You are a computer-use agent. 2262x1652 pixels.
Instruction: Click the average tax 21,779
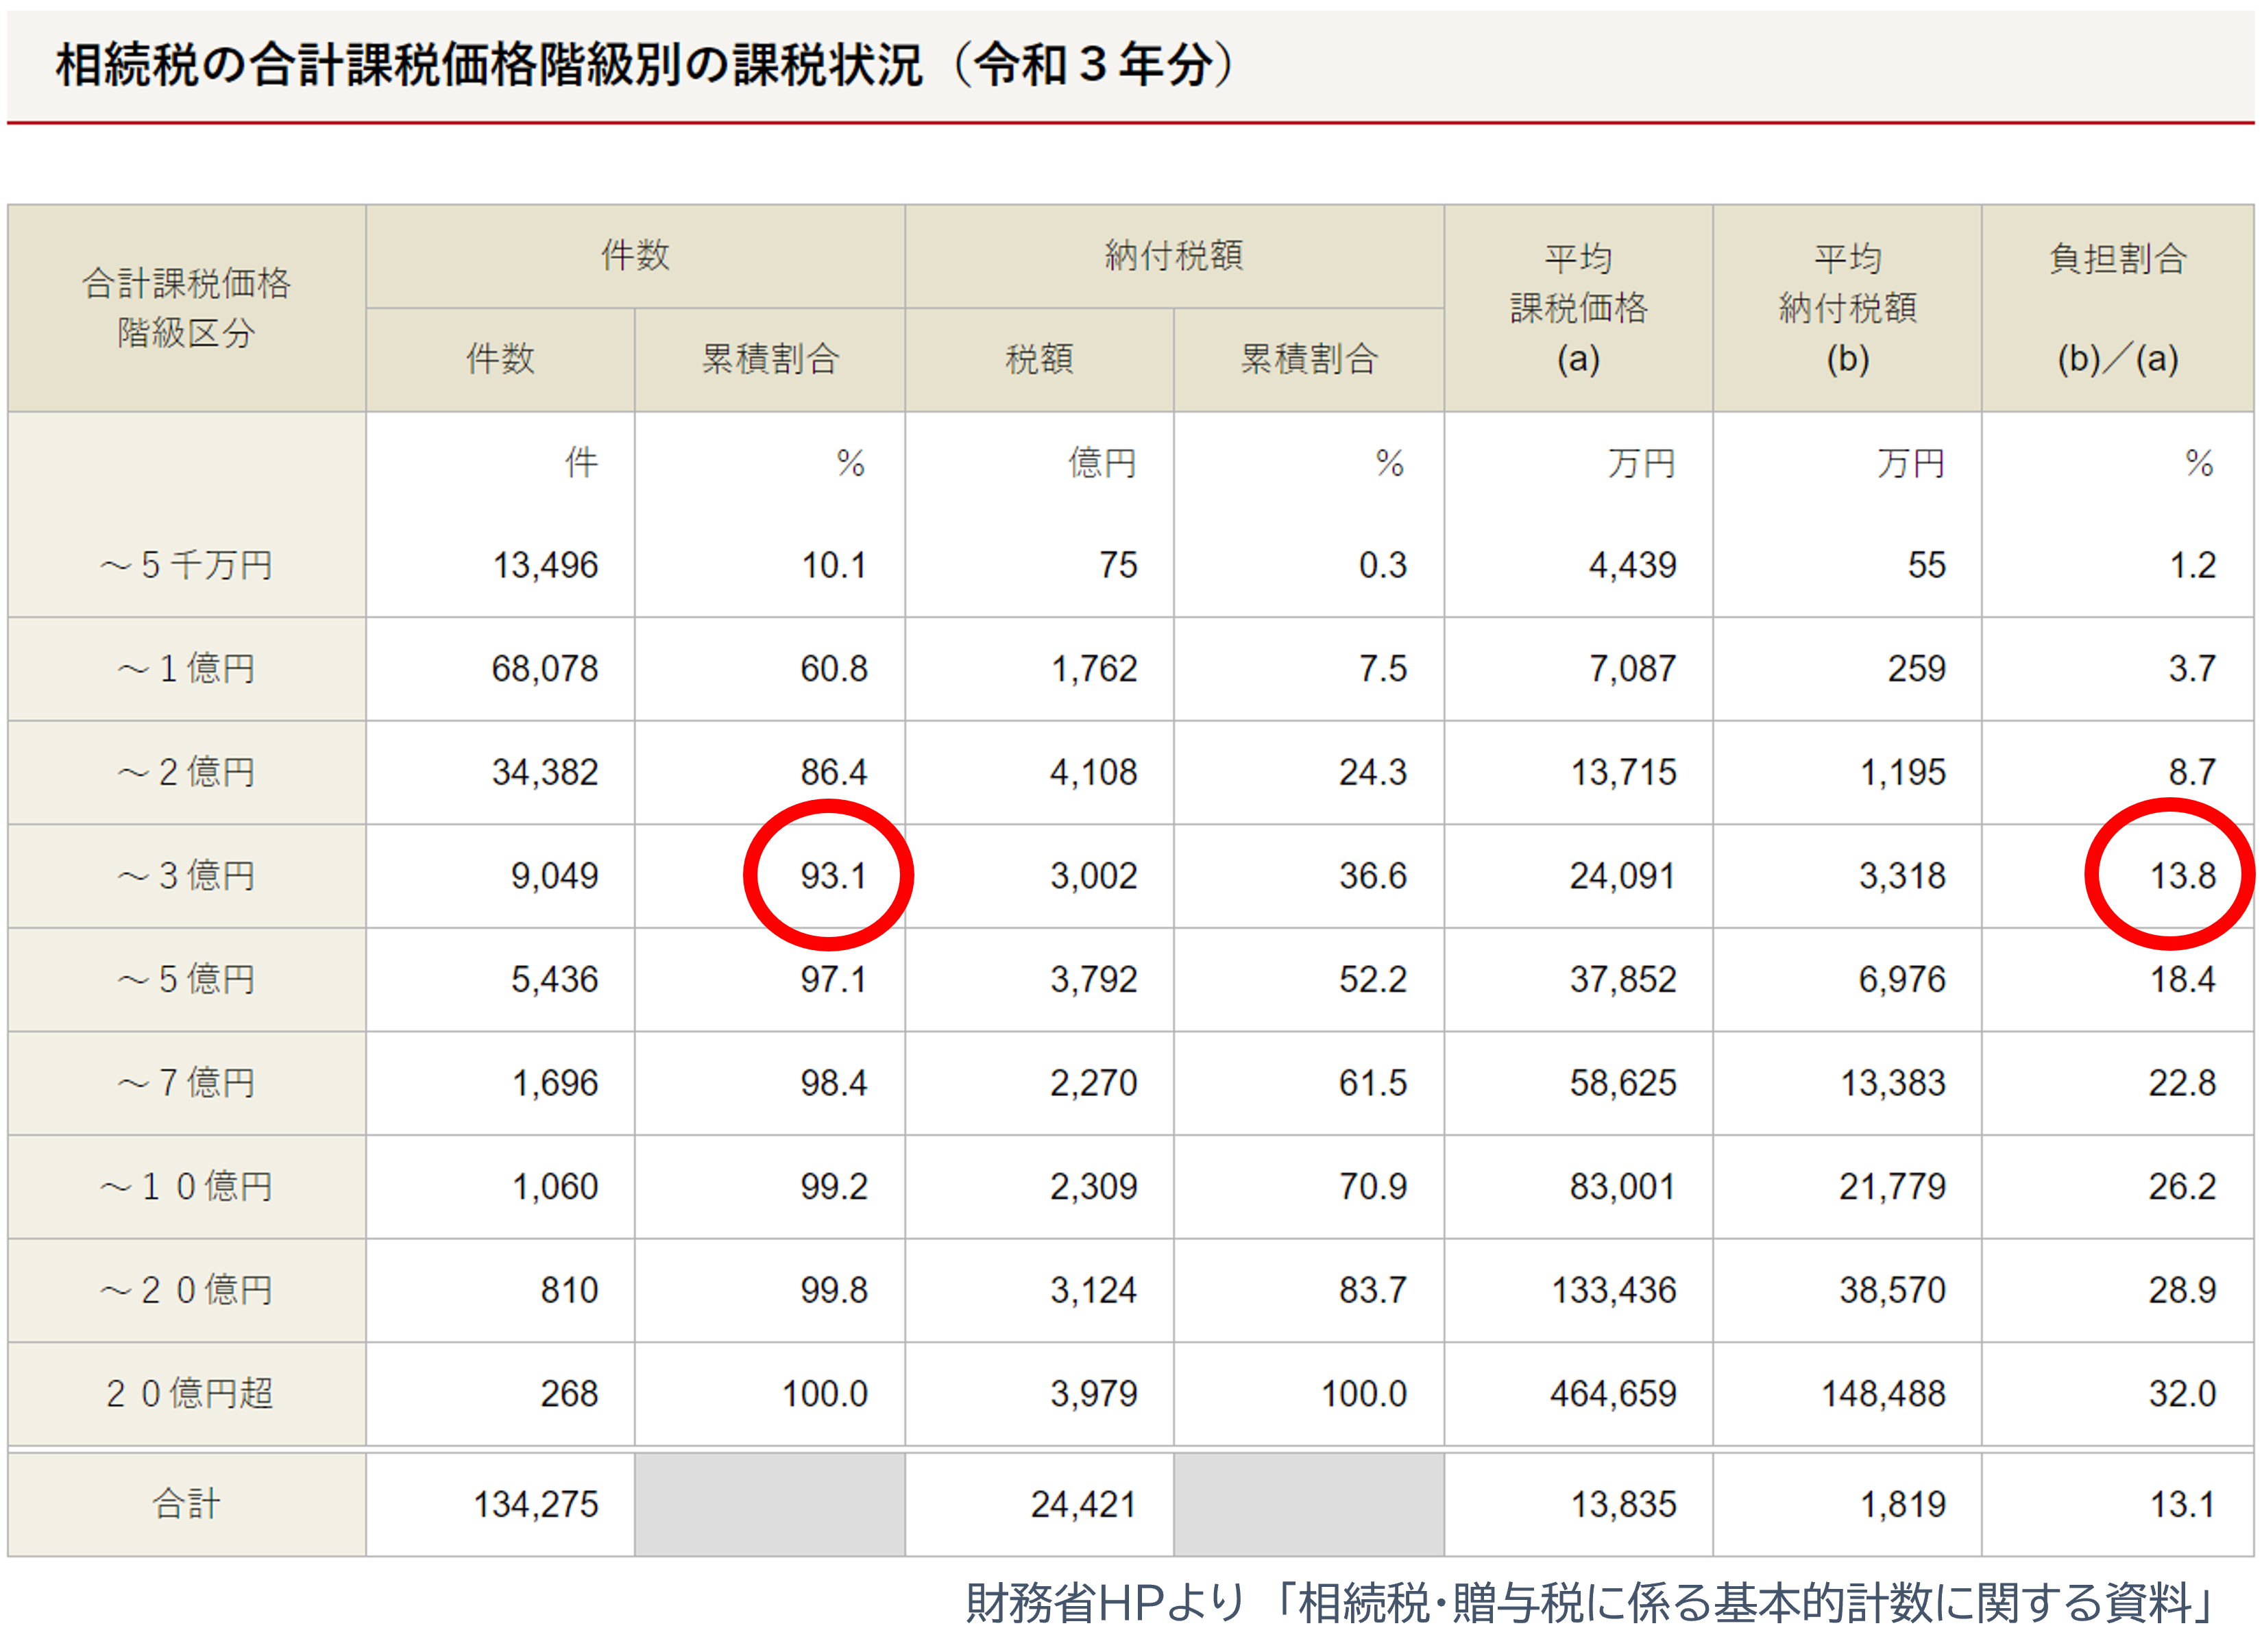[1893, 1187]
